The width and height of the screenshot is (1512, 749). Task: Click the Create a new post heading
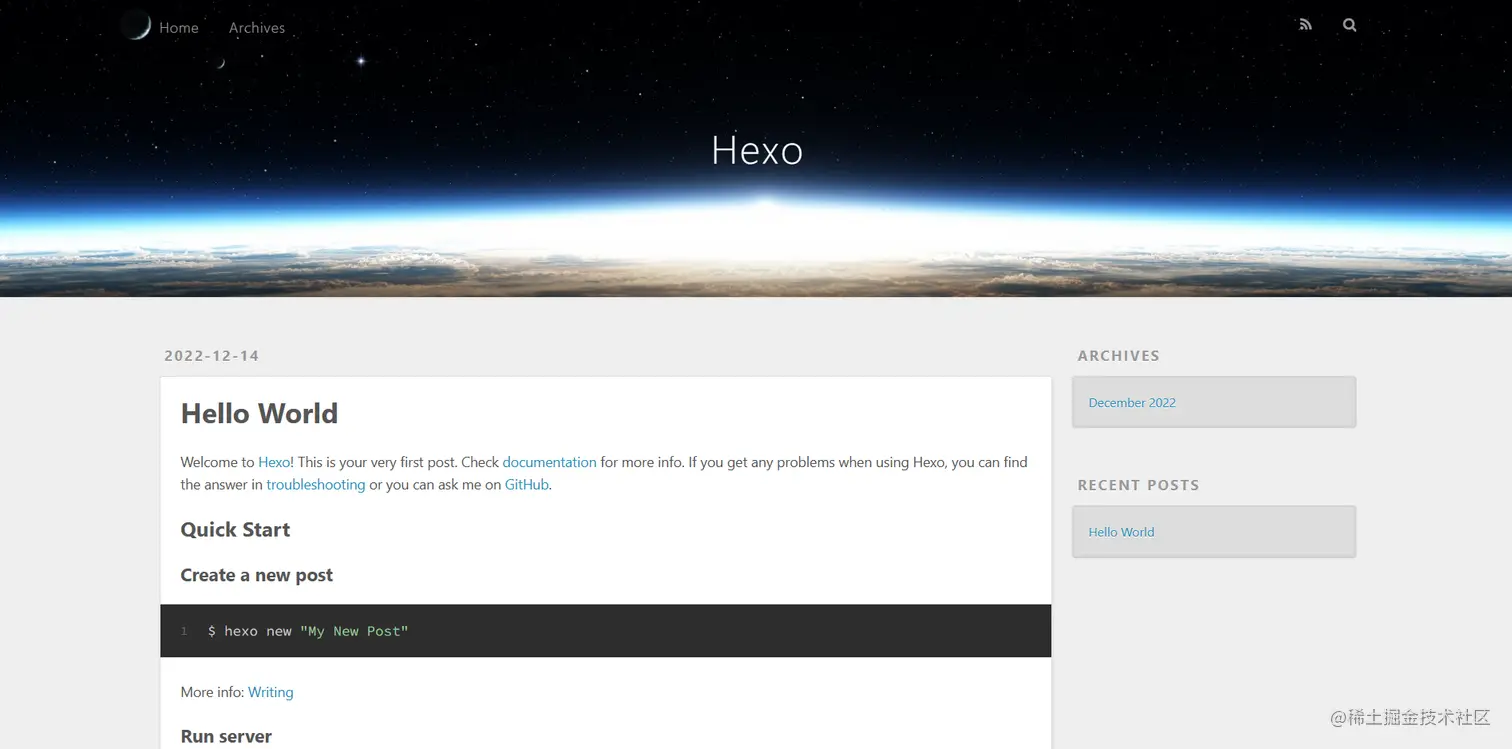tap(257, 575)
